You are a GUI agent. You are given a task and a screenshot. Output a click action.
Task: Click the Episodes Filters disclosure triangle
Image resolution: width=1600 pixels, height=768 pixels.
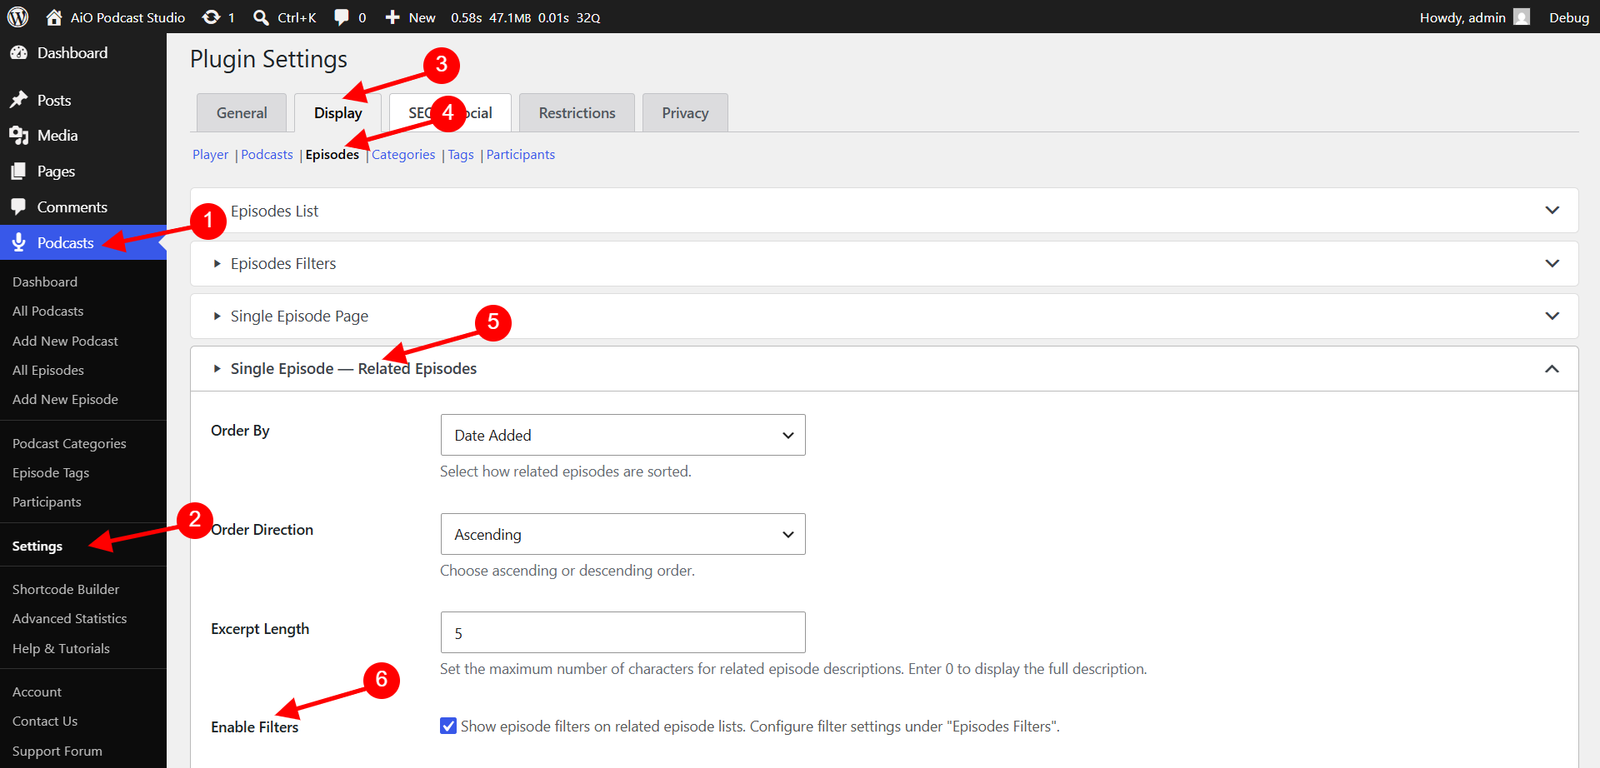217,264
